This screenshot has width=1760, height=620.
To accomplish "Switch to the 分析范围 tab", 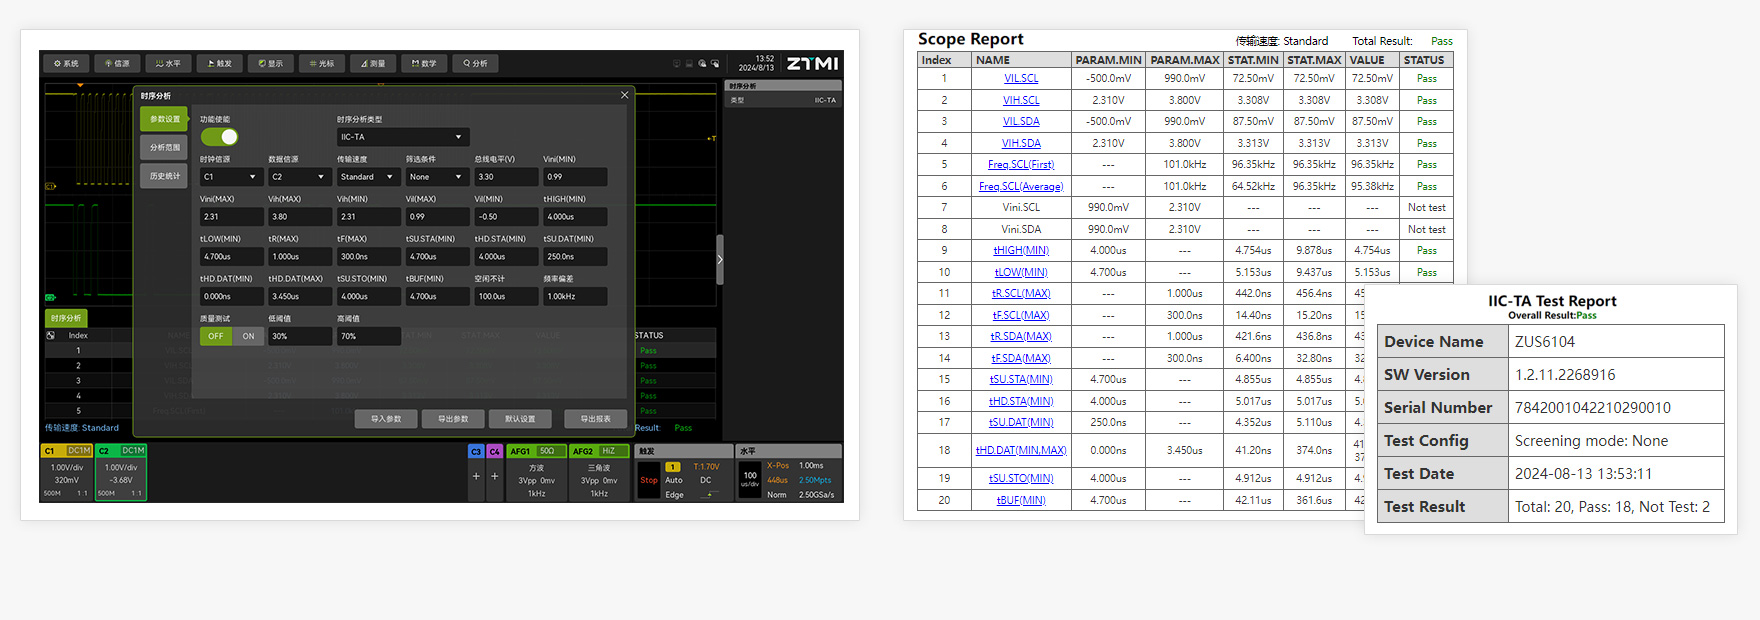I will [x=165, y=148].
